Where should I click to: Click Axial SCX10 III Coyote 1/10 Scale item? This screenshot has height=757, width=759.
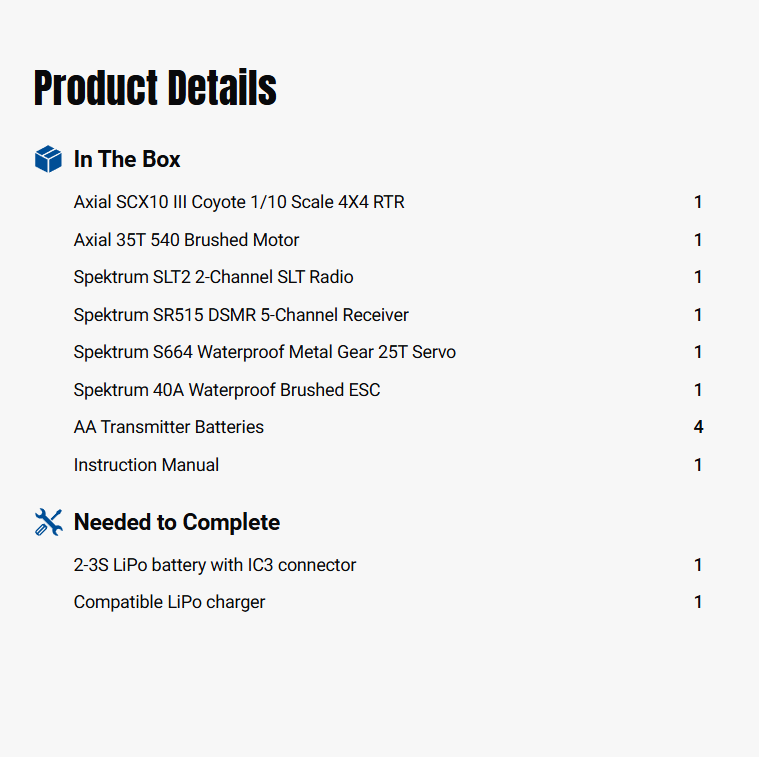239,202
